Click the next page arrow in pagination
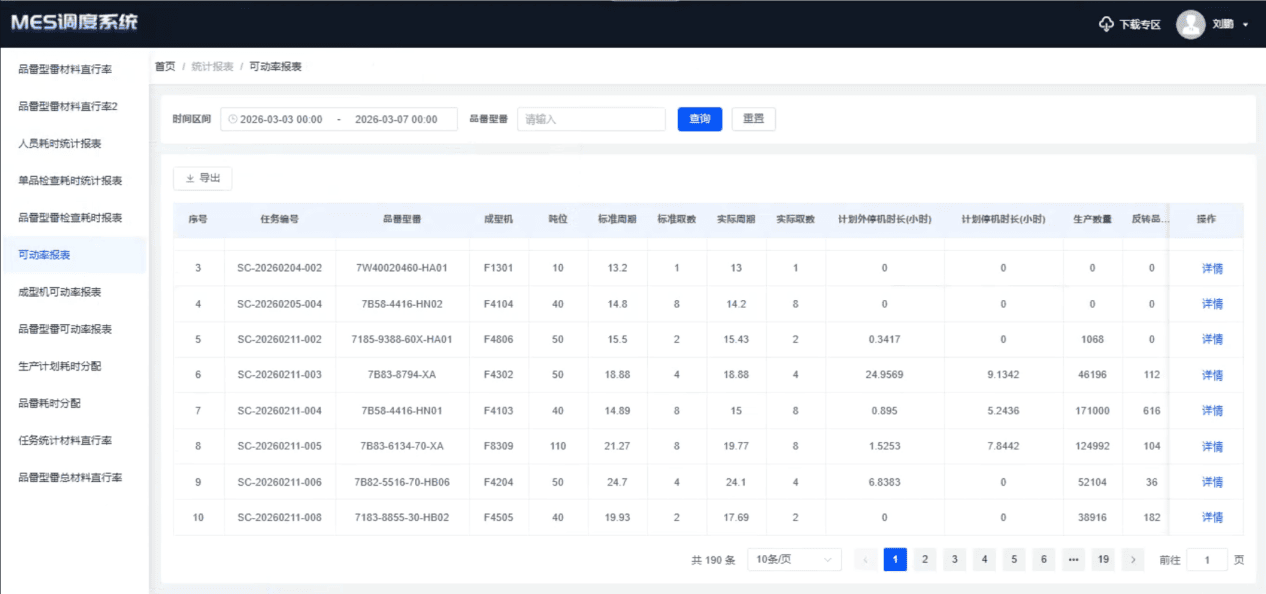Image resolution: width=1266 pixels, height=594 pixels. (x=1132, y=559)
